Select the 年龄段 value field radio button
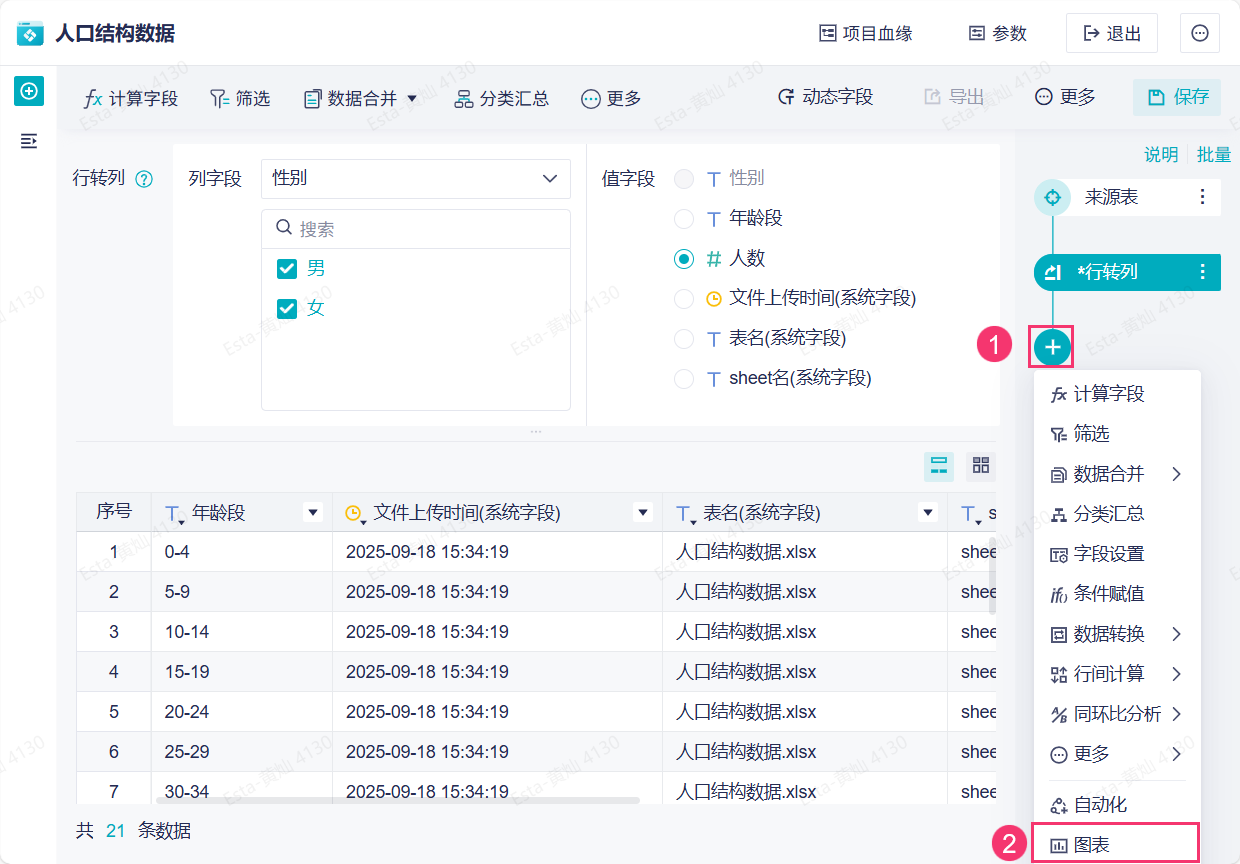The height and width of the screenshot is (864, 1240). (685, 218)
